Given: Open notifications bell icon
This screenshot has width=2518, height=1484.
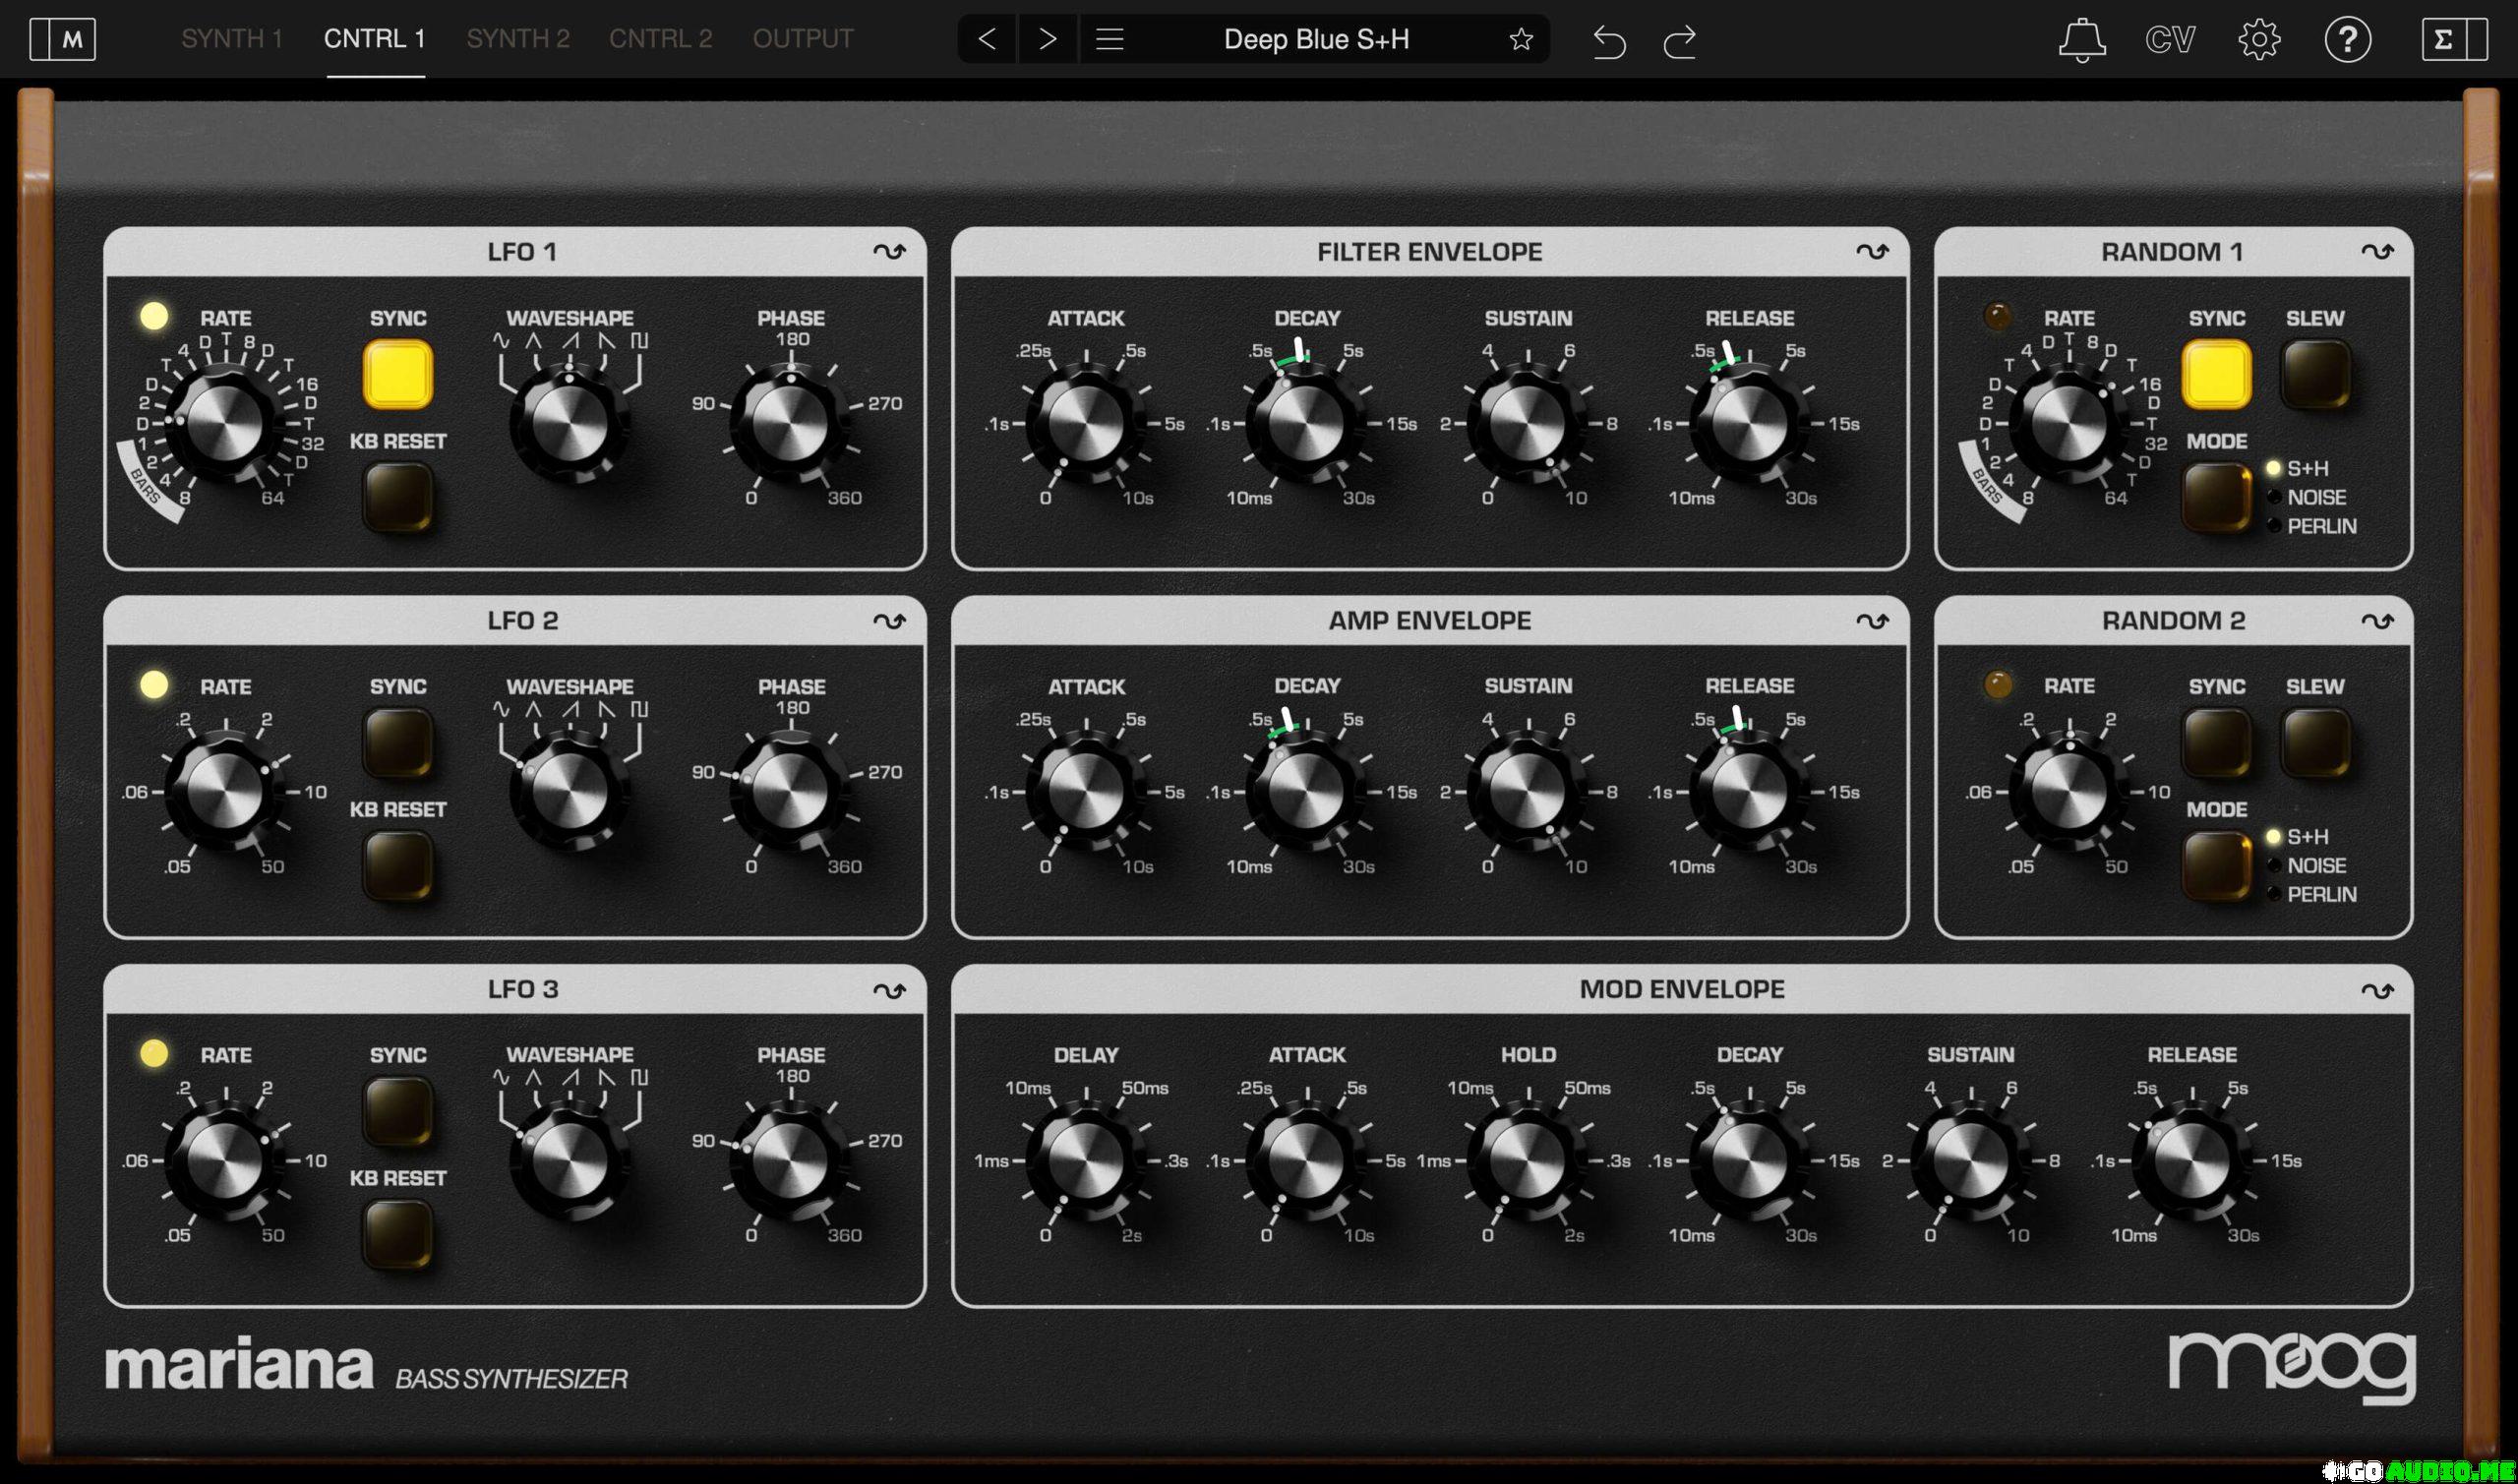Looking at the screenshot, I should pyautogui.click(x=2082, y=40).
